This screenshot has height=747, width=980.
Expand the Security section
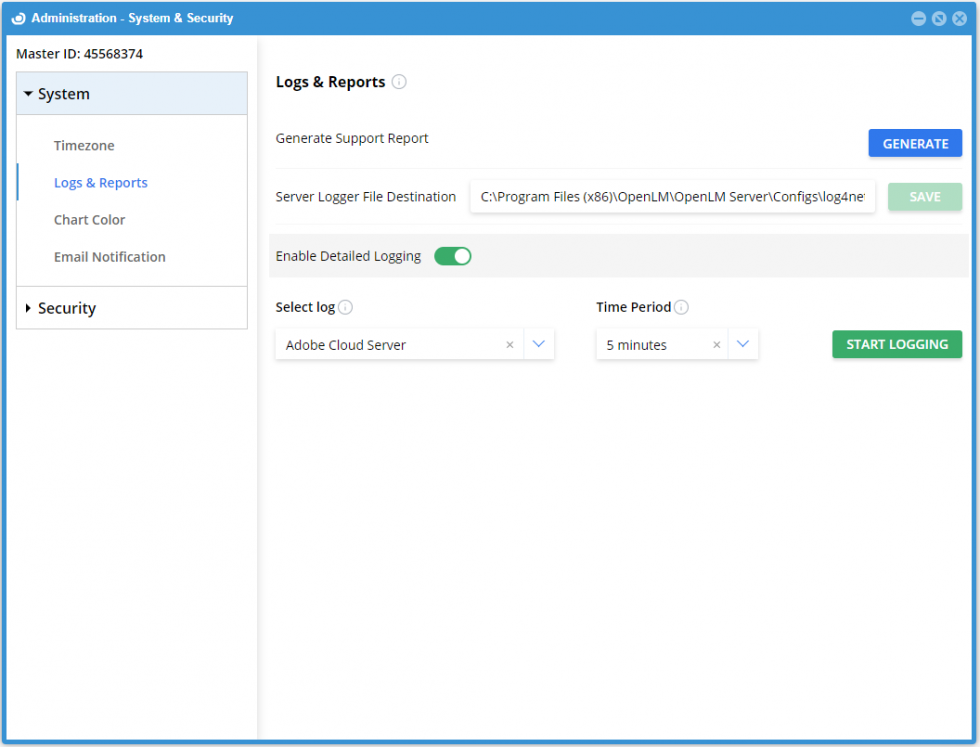coord(67,308)
